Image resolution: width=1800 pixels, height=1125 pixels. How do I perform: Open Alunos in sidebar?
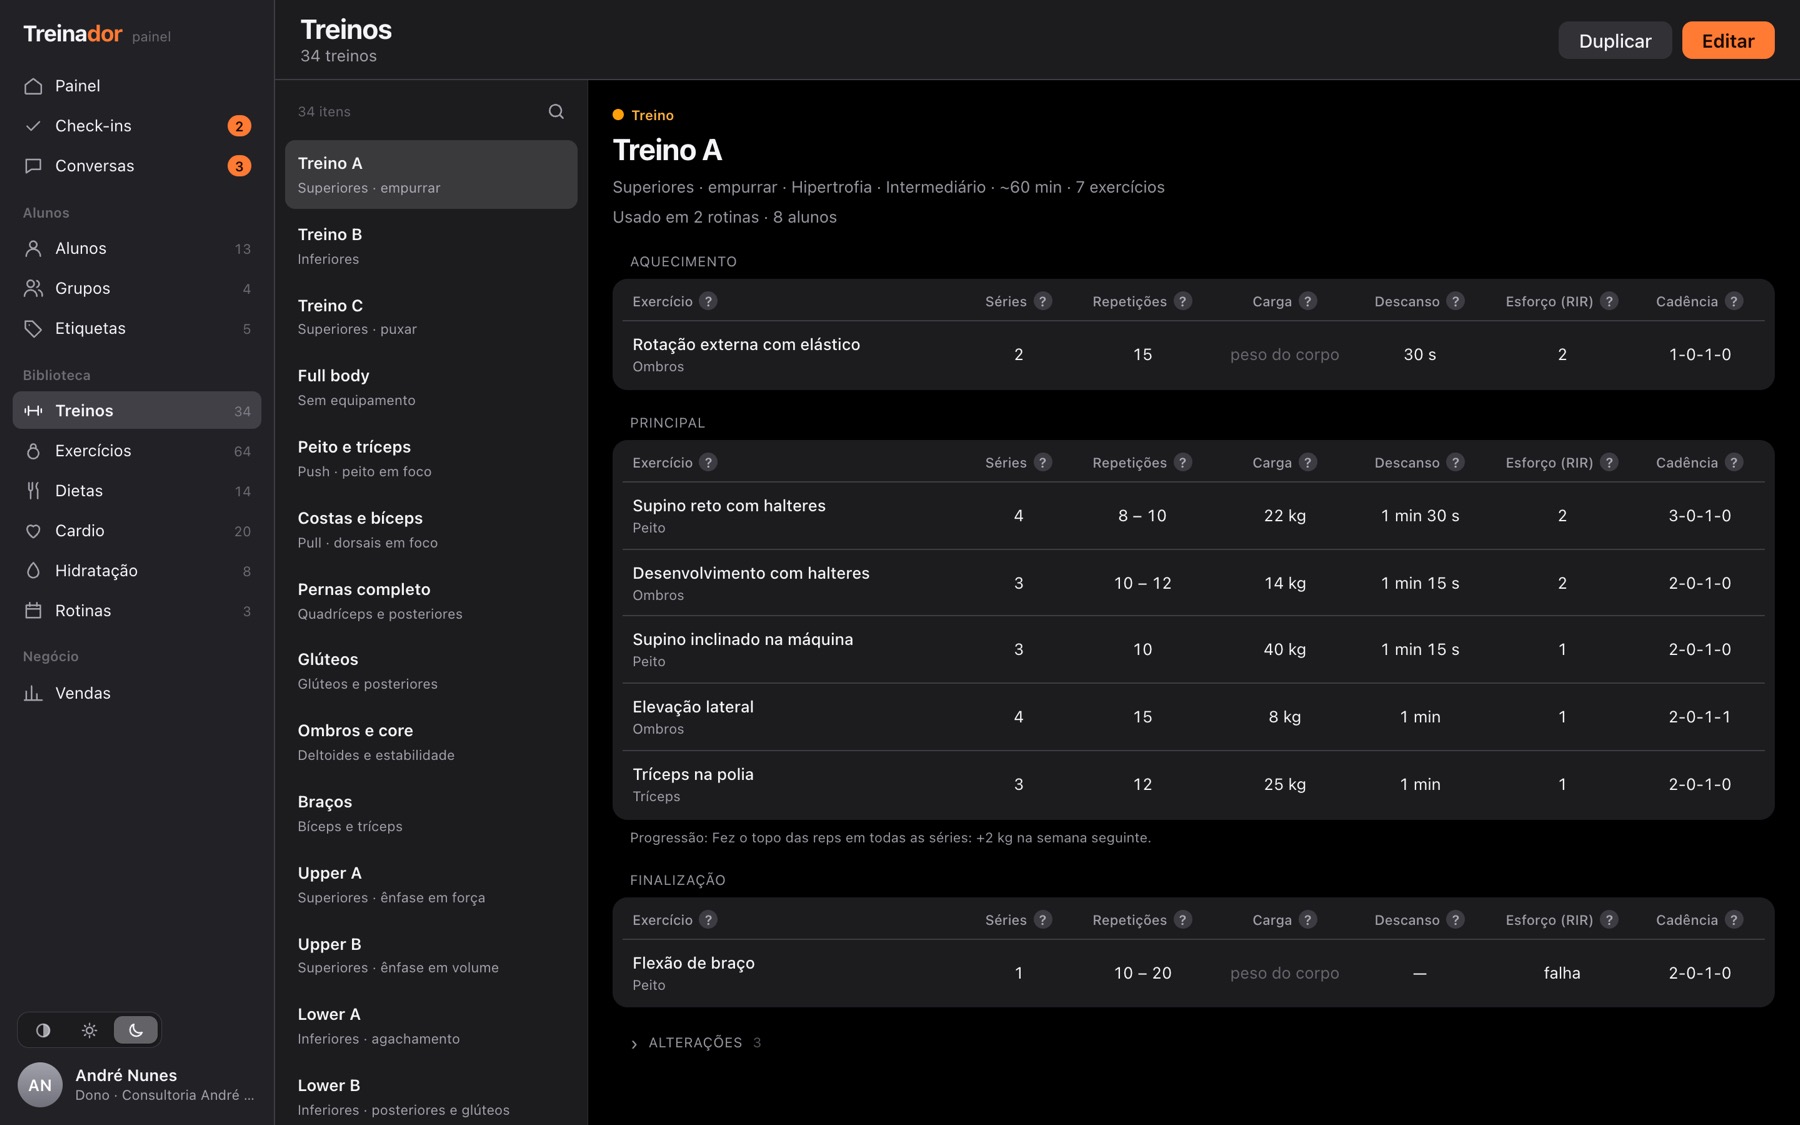click(137, 248)
